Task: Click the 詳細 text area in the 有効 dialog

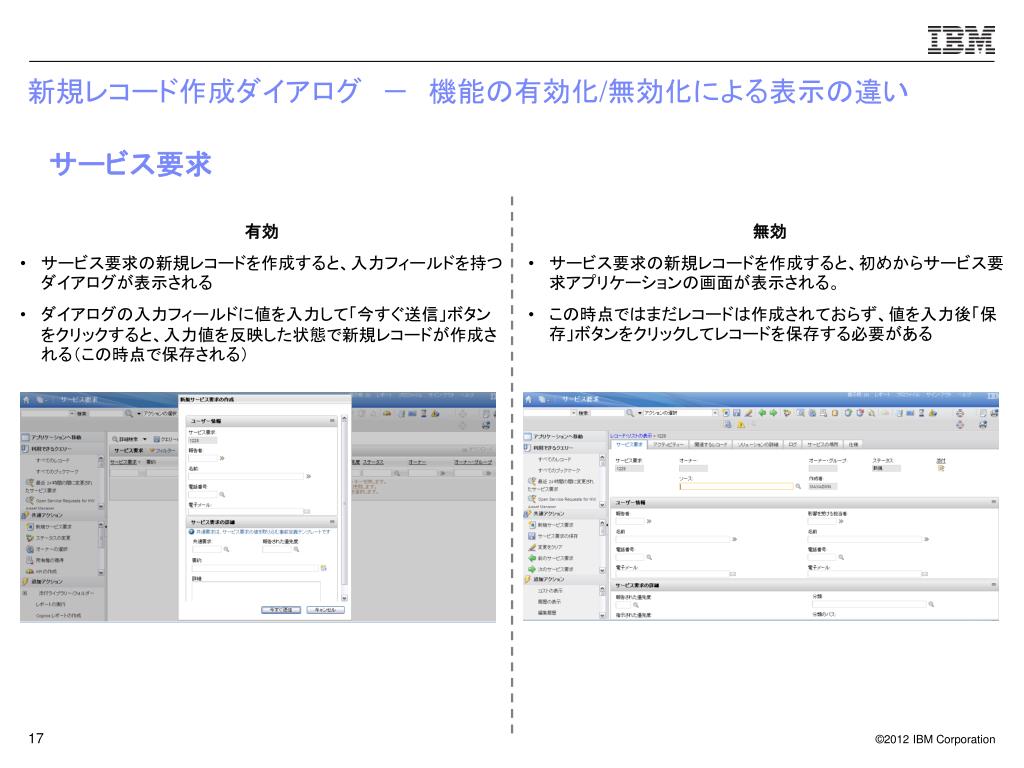Action: coord(256,590)
